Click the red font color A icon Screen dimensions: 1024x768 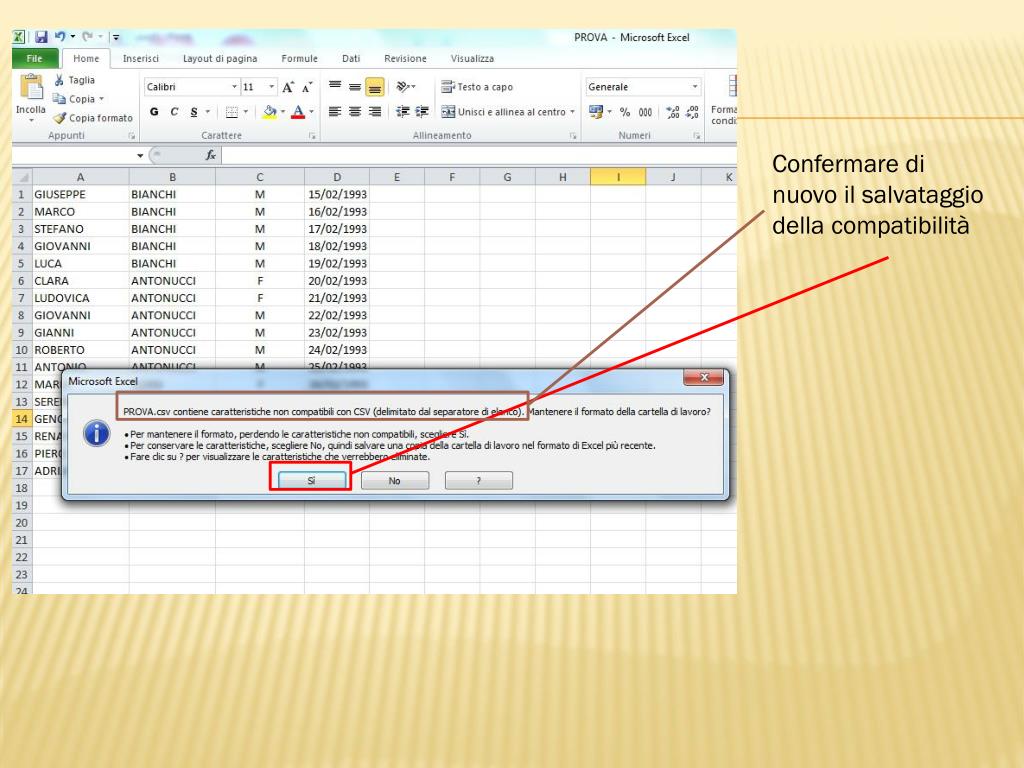tap(298, 112)
